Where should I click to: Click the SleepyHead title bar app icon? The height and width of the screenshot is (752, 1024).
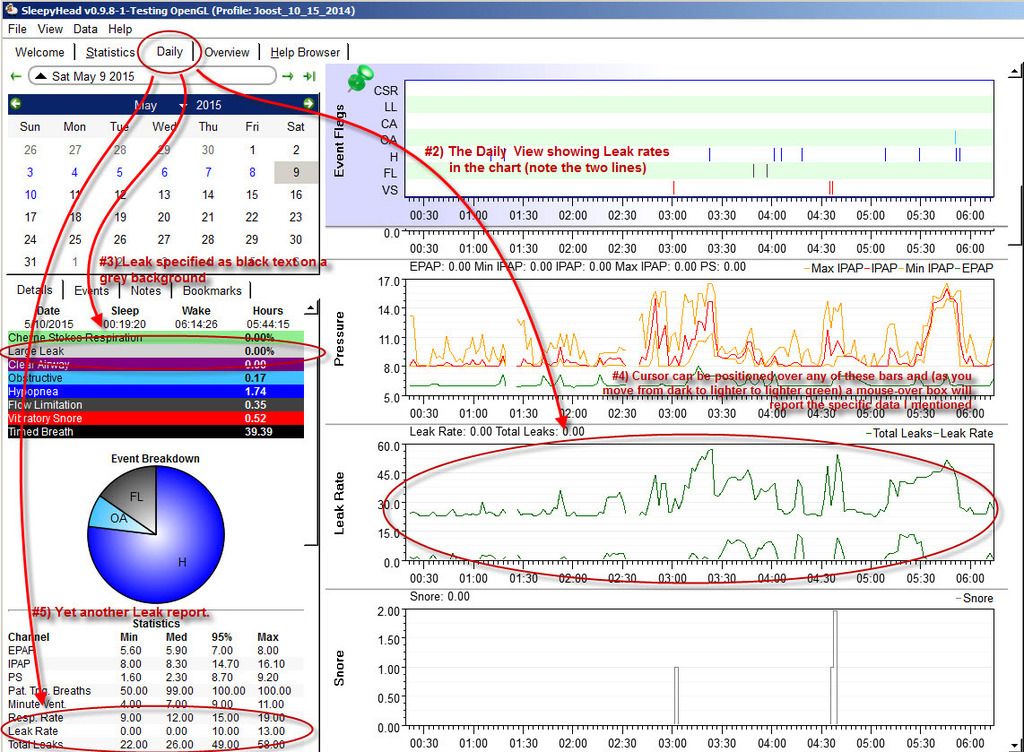pyautogui.click(x=11, y=9)
